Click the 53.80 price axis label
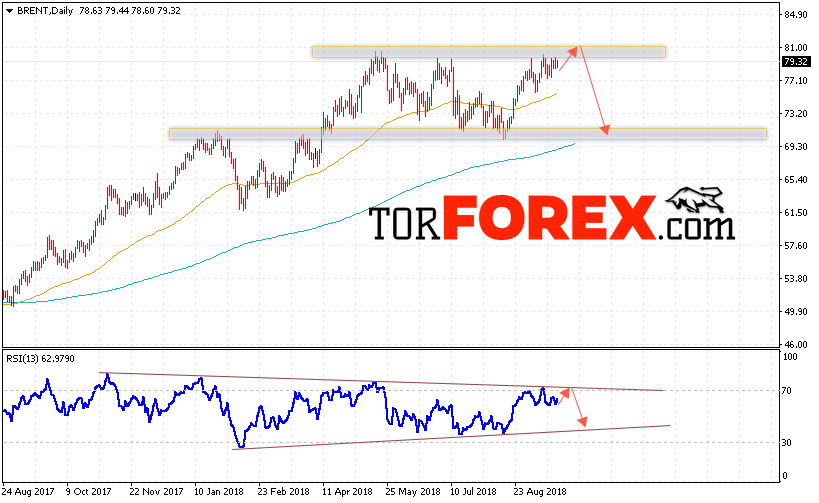The image size is (819, 503). click(795, 278)
